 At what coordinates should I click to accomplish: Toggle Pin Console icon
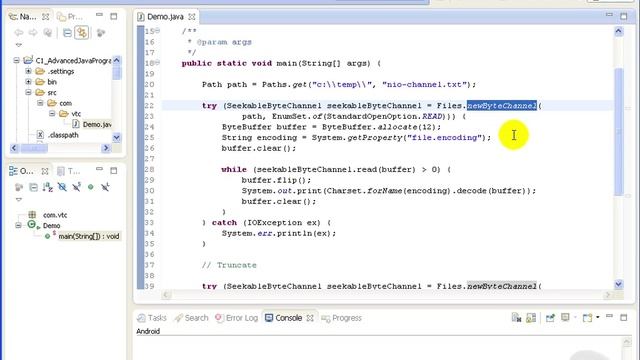(x=550, y=318)
